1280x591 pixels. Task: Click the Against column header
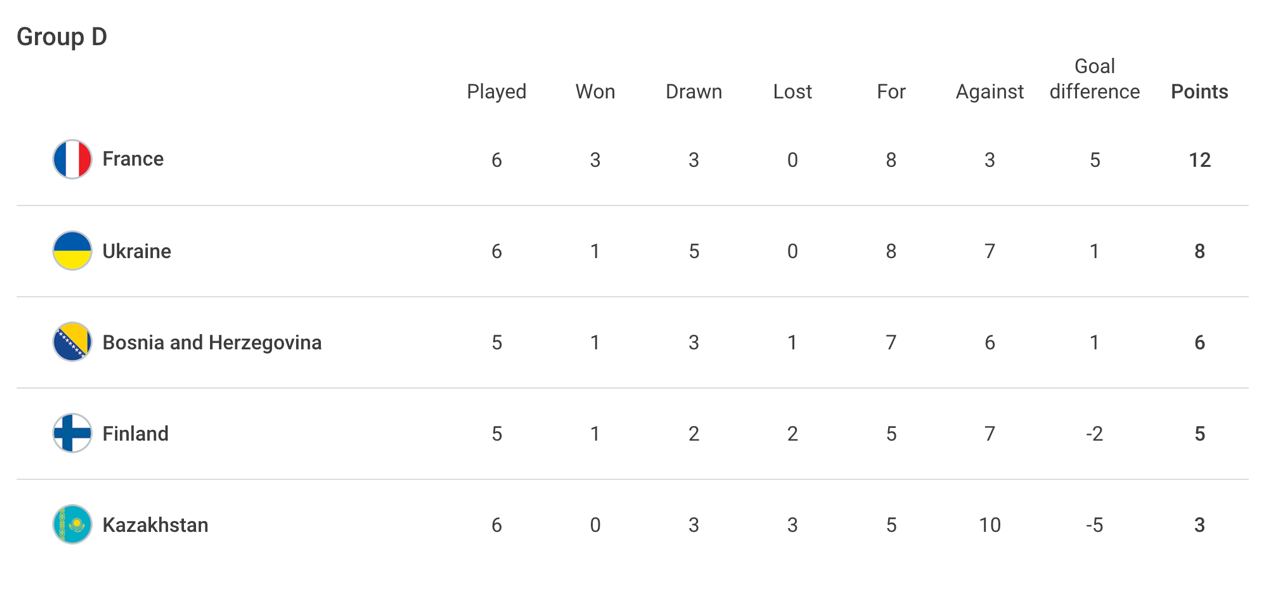coord(989,92)
